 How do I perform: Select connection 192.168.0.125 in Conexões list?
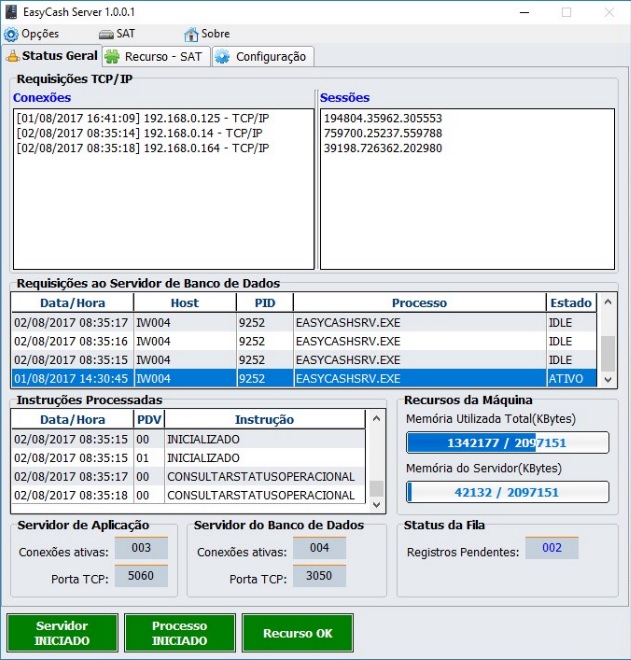coord(143,118)
